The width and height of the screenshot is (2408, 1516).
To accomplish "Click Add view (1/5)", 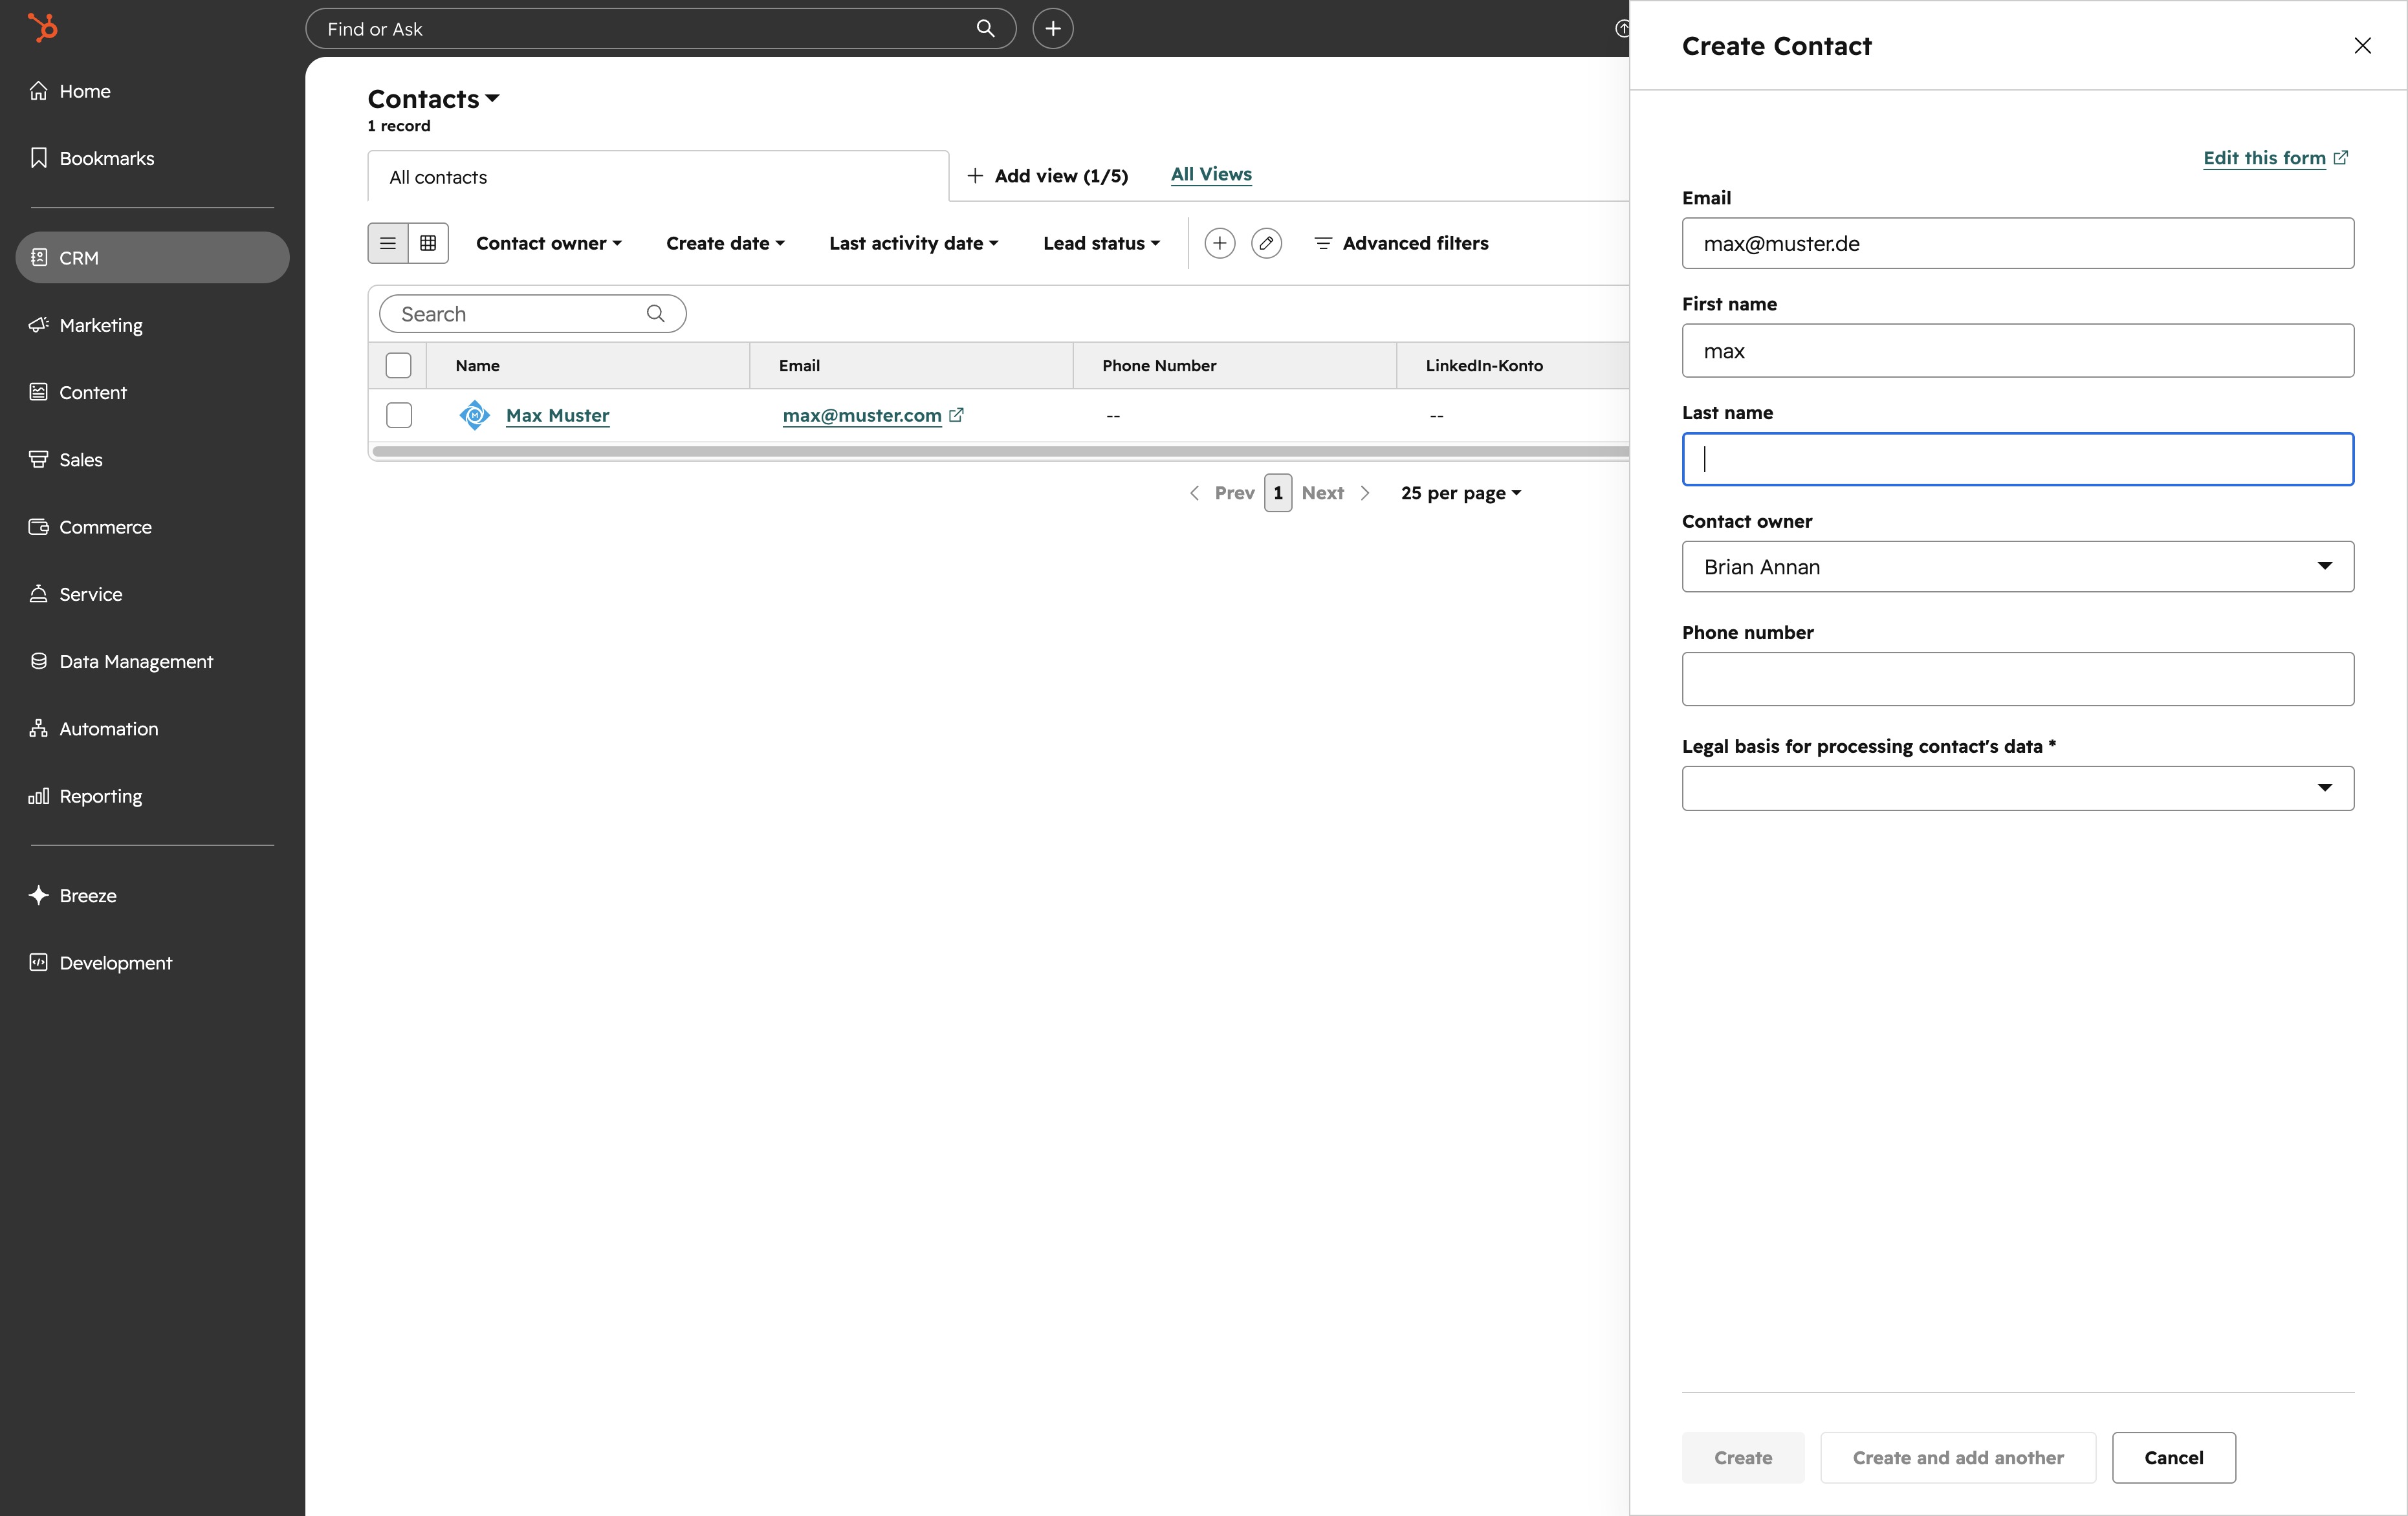I will (1047, 176).
